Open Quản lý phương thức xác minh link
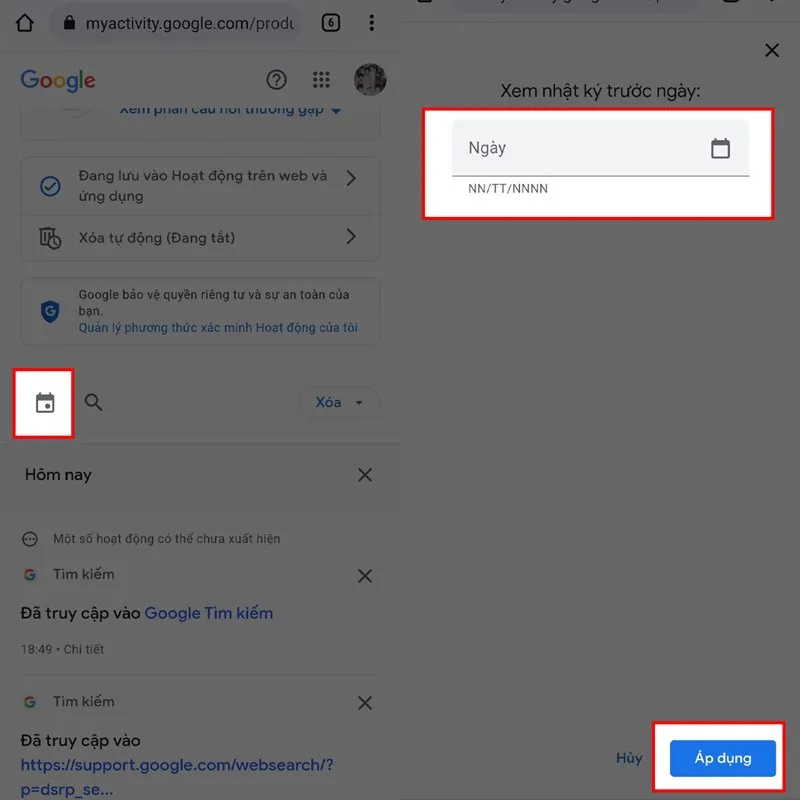The width and height of the screenshot is (800, 800). point(218,328)
